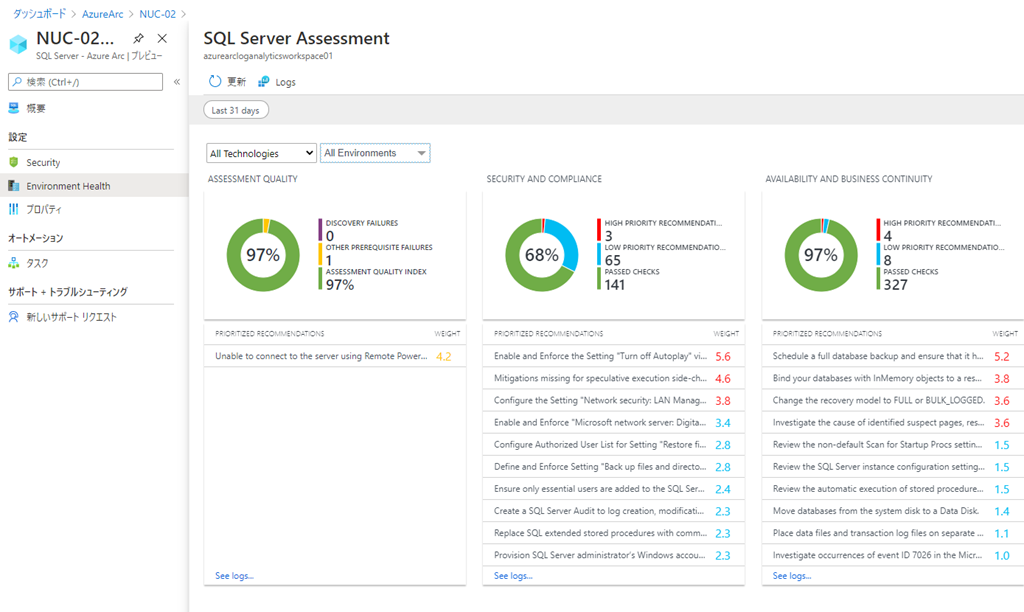The image size is (1024, 612).
Task: Select Environment Health in the sidebar
Action: tap(94, 185)
